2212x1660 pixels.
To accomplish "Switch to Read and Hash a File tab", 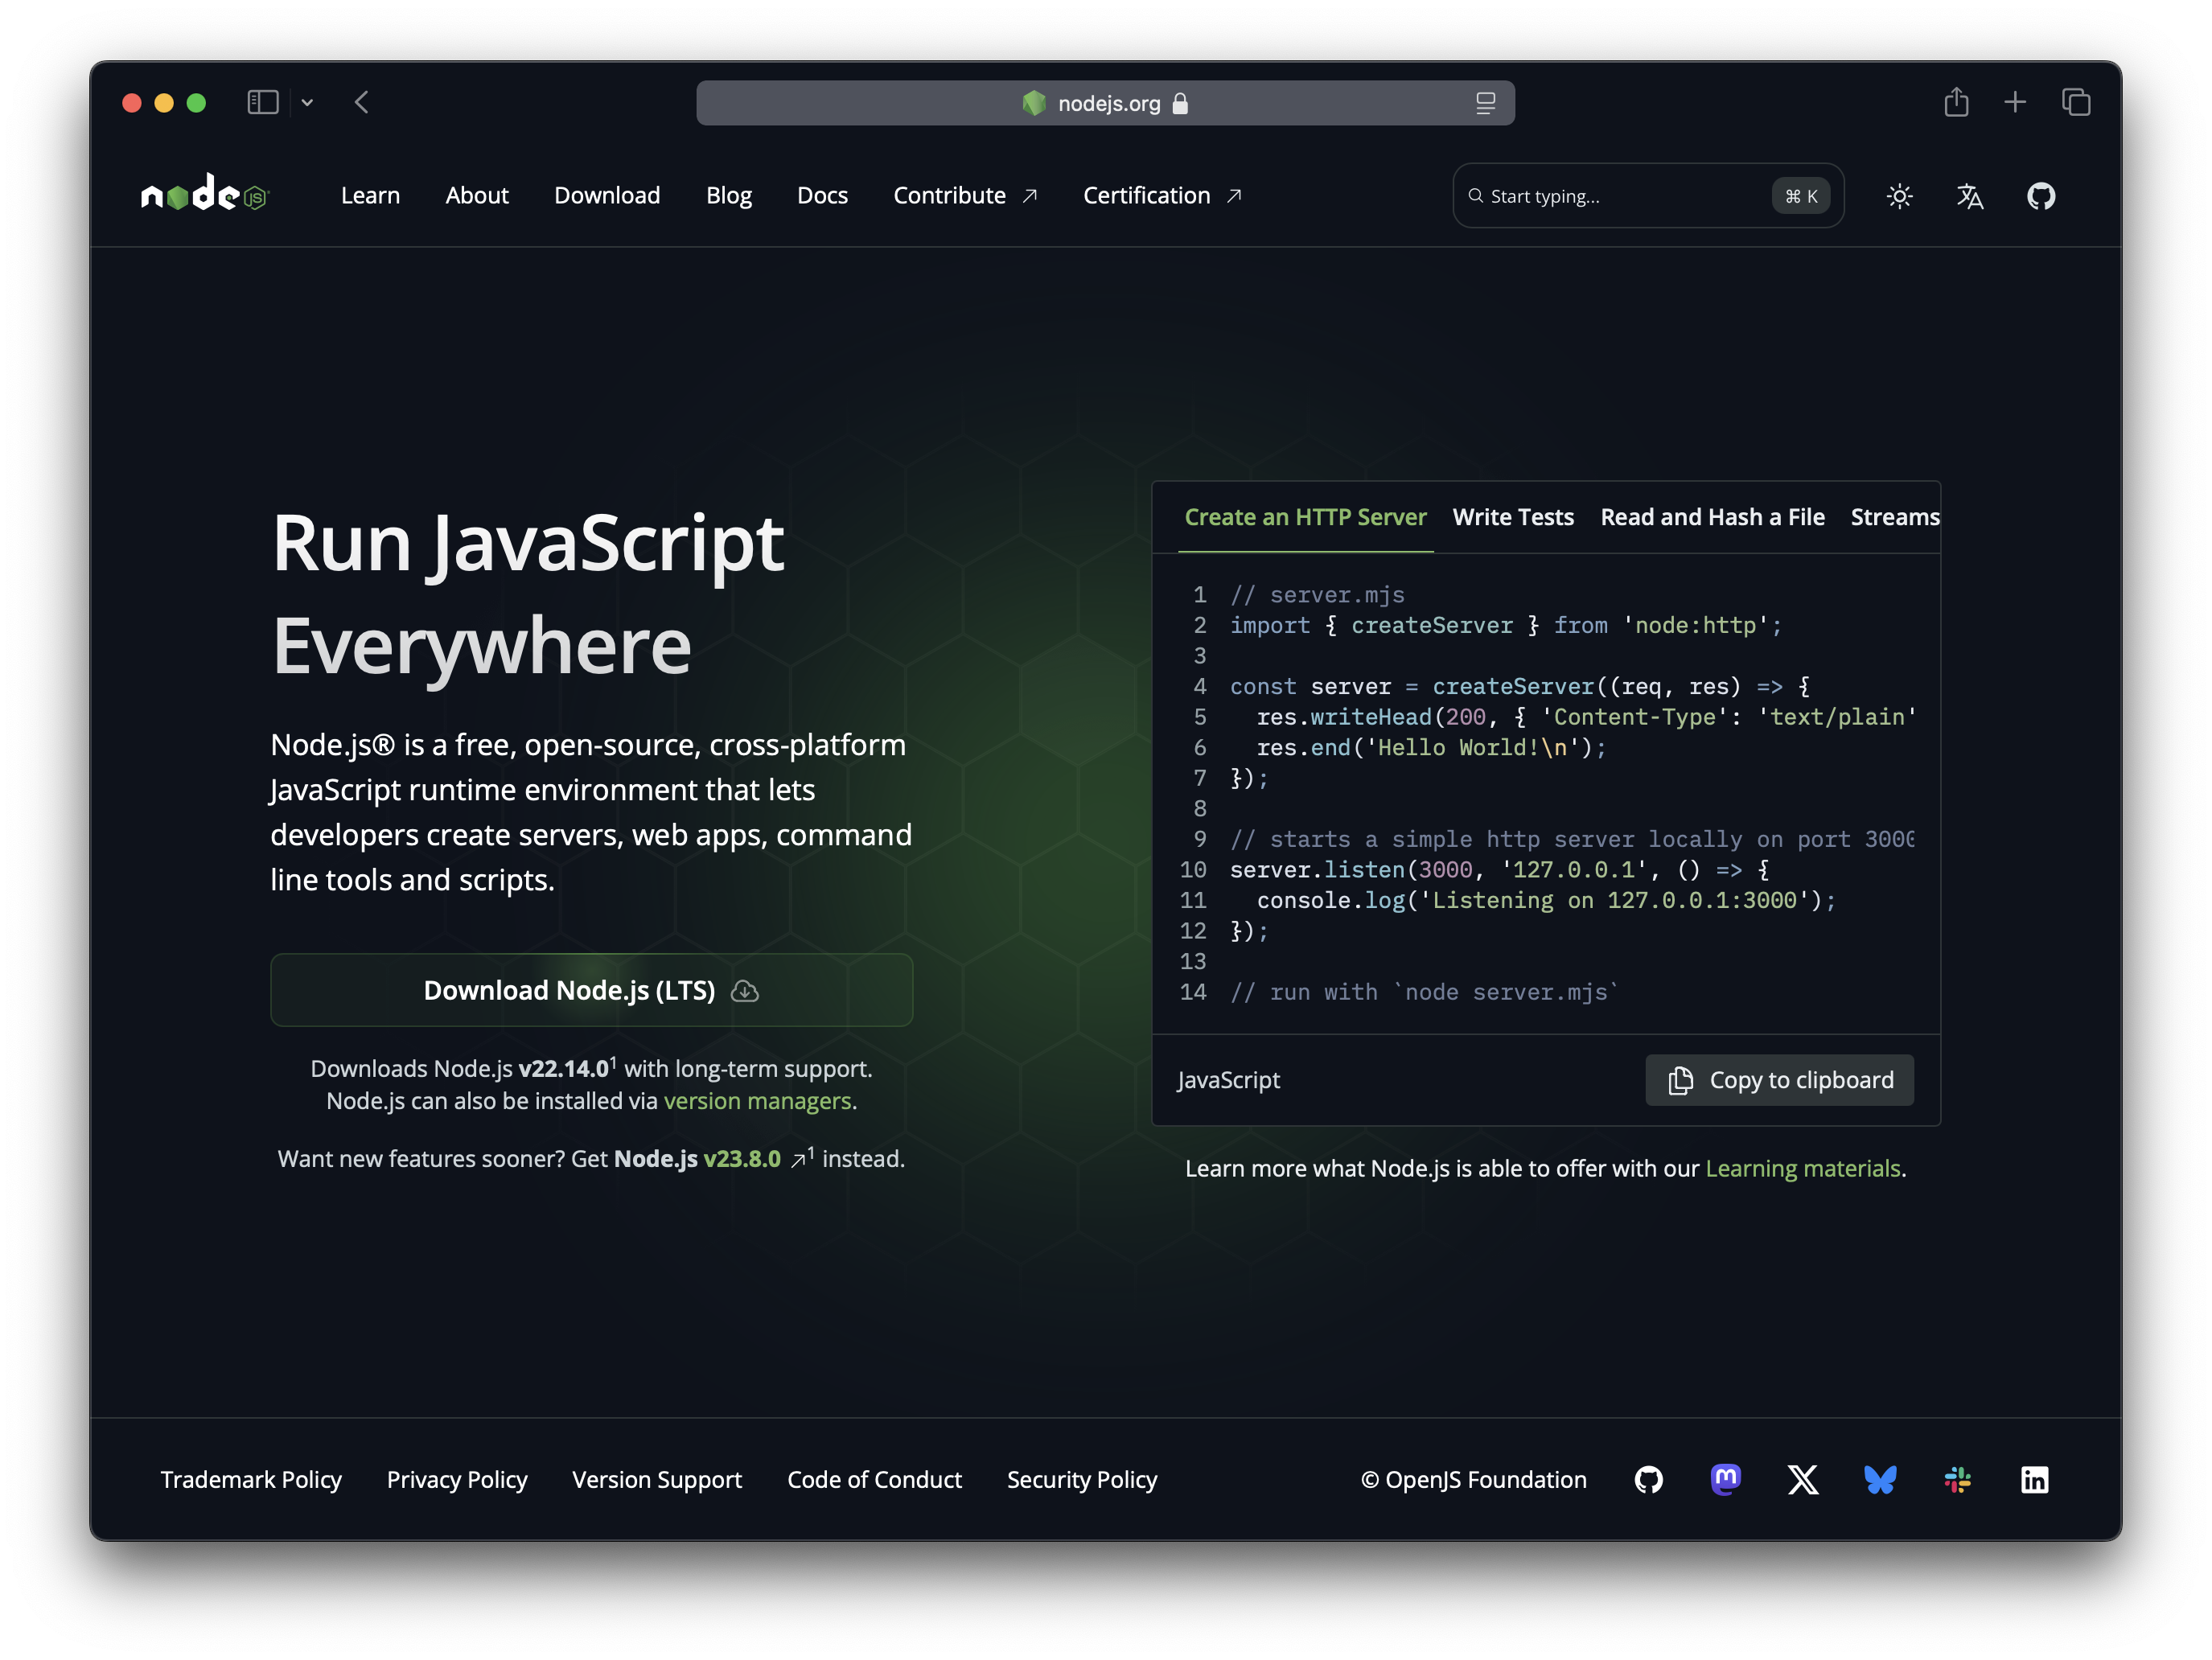I will pyautogui.click(x=1712, y=517).
